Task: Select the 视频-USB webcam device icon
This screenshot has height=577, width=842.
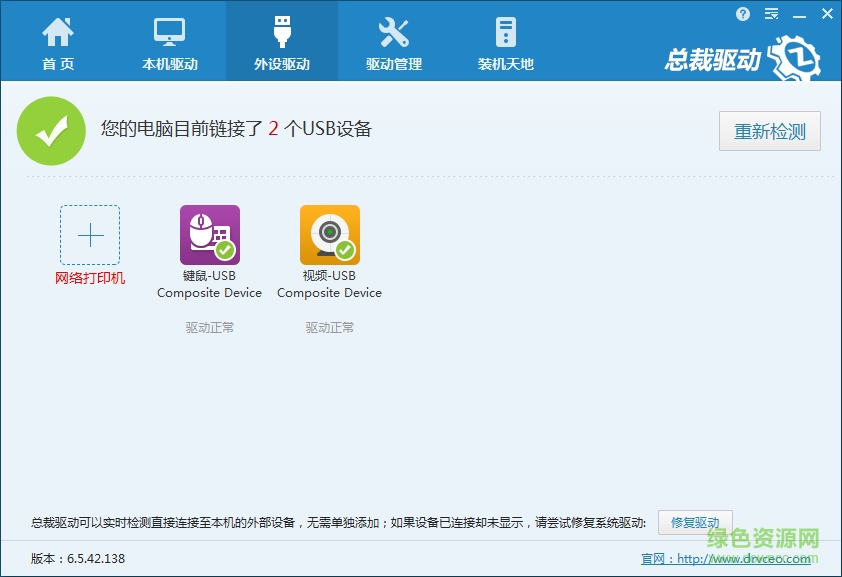Action: [330, 235]
